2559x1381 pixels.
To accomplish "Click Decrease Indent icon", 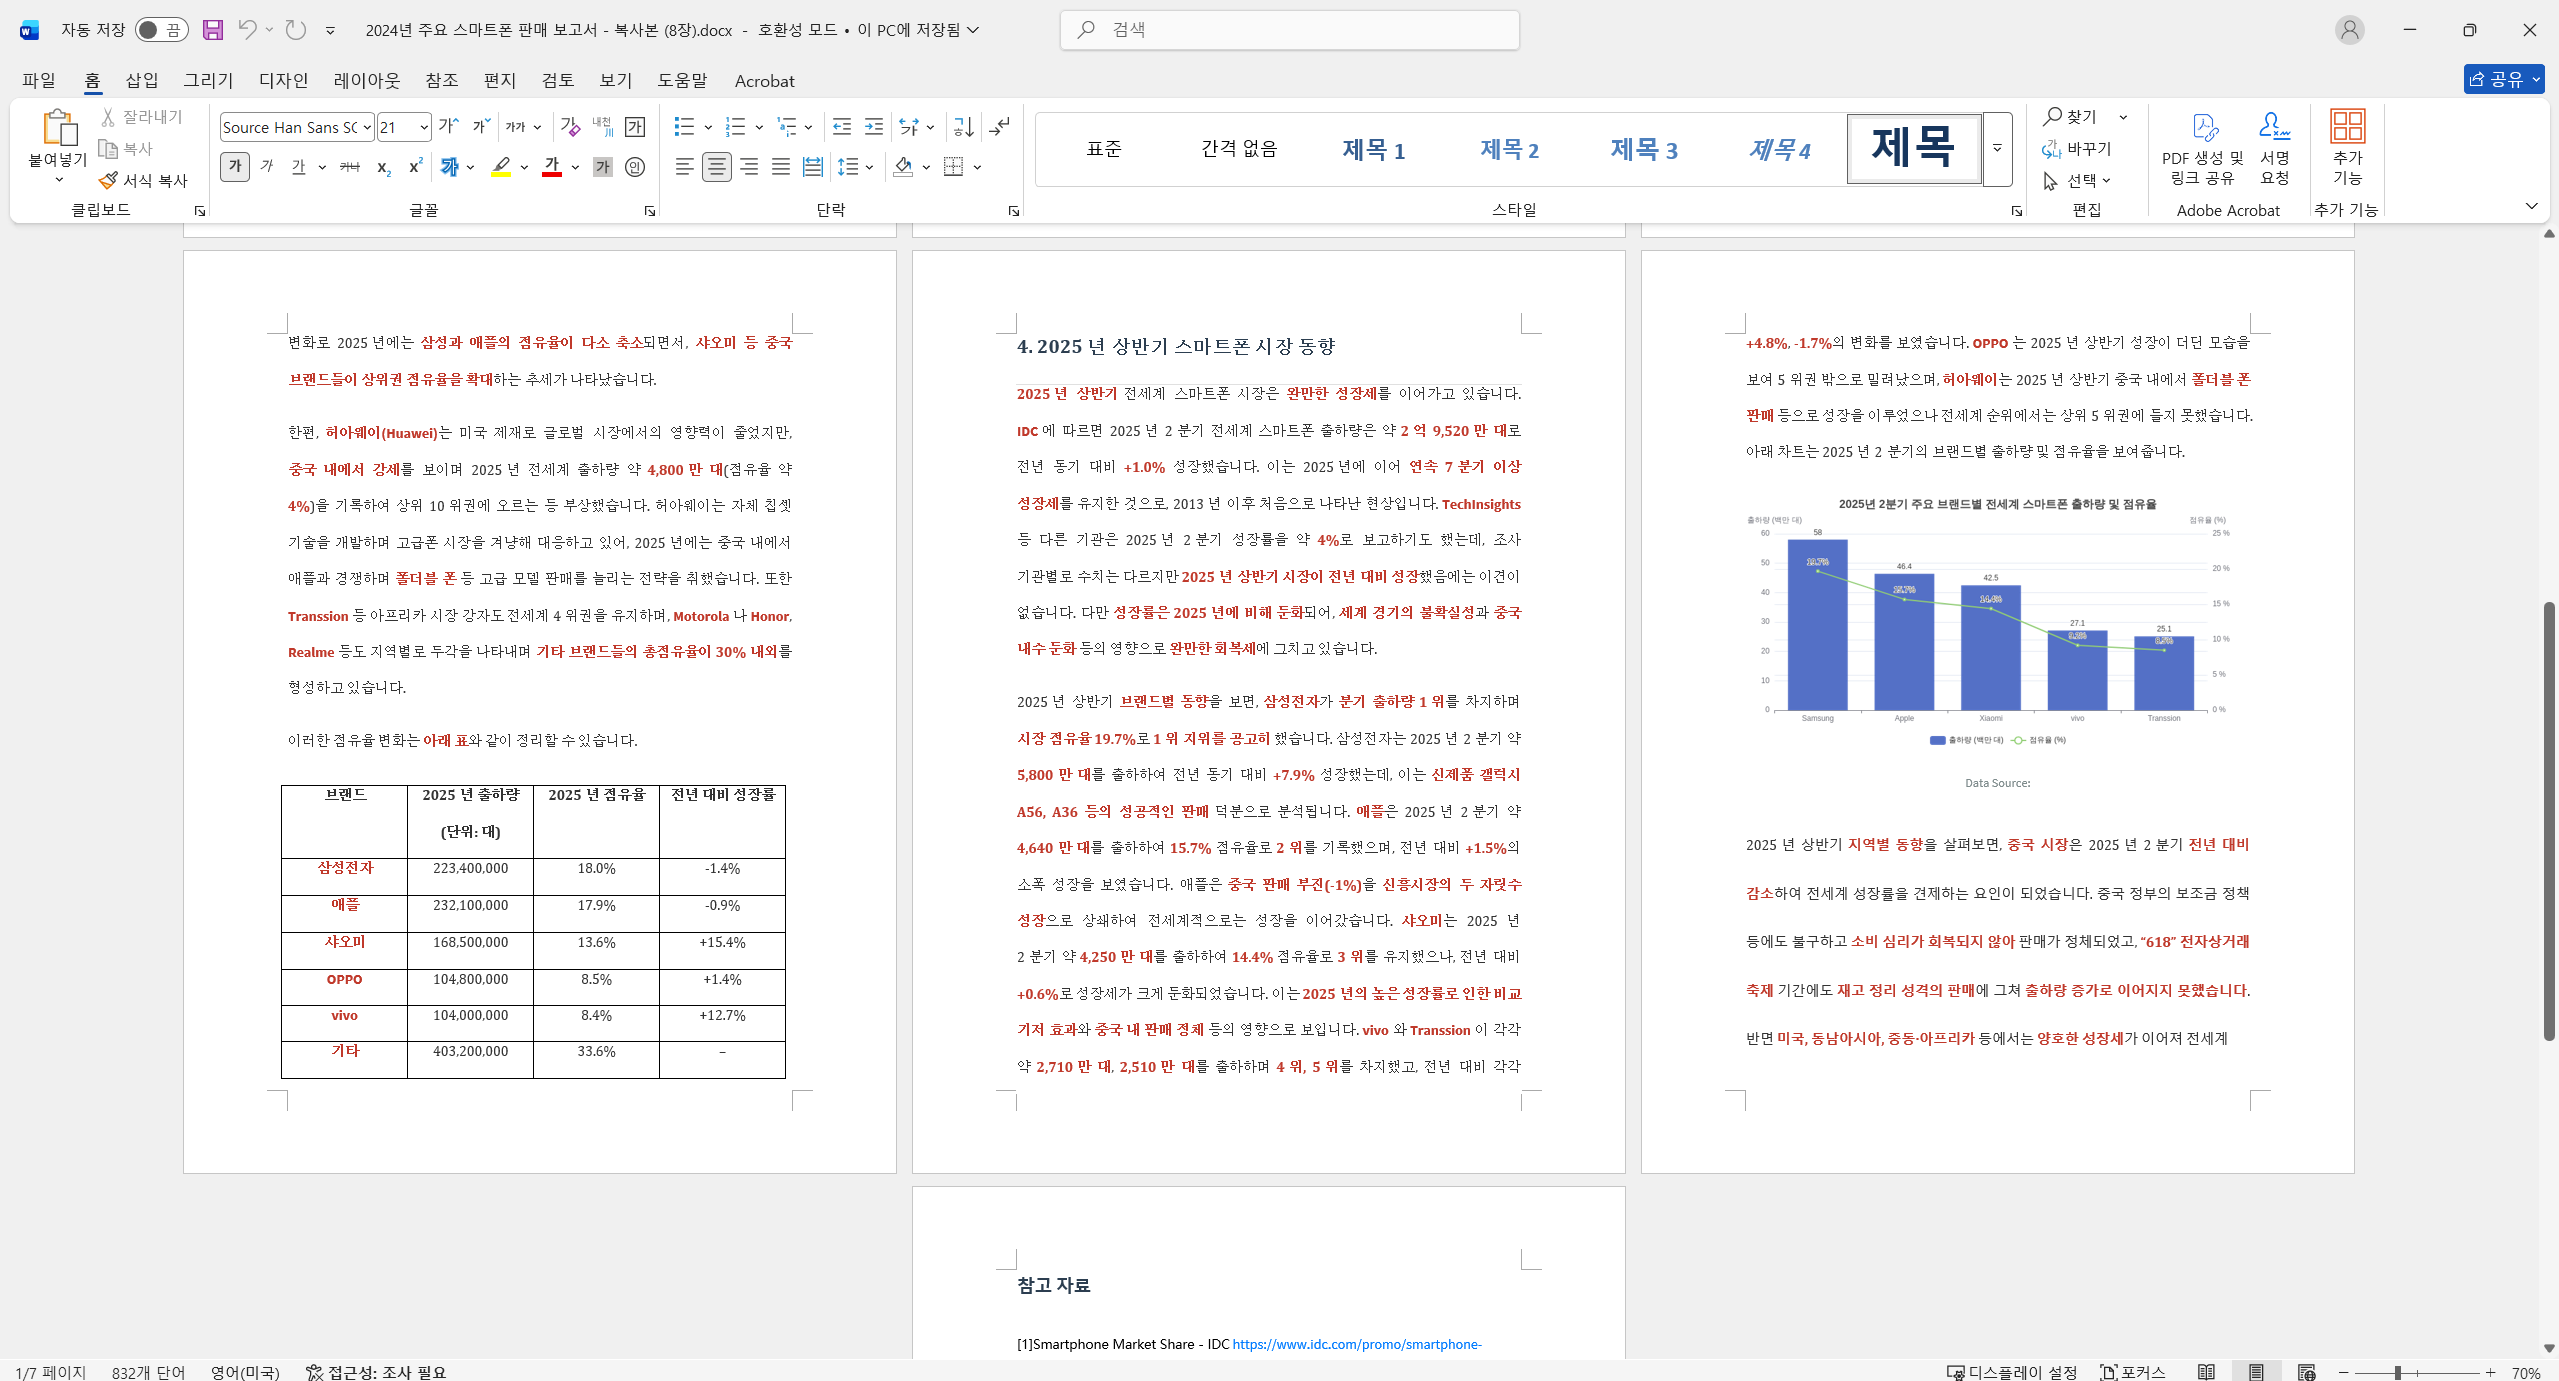I will coord(842,127).
